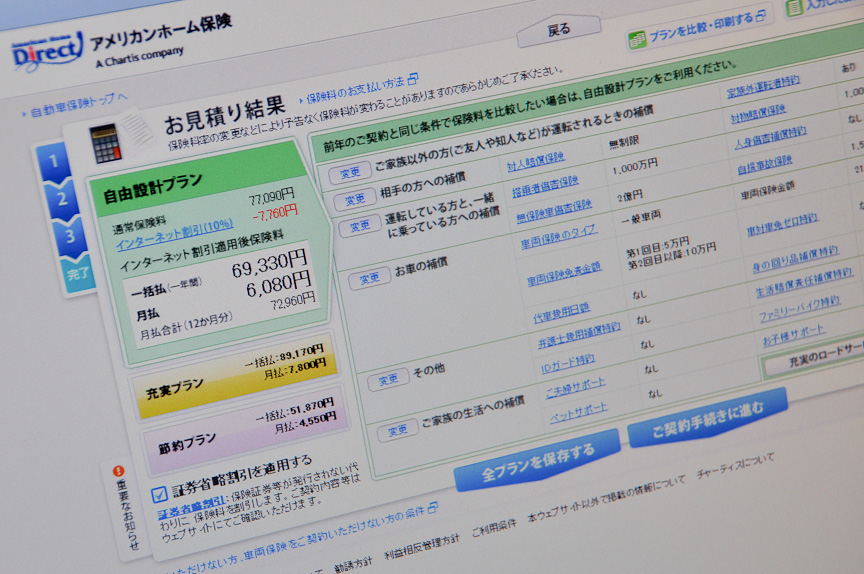Toggle the 証券省略割引を適用する checkbox
Screen dimensions: 864x574
pyautogui.click(x=159, y=494)
